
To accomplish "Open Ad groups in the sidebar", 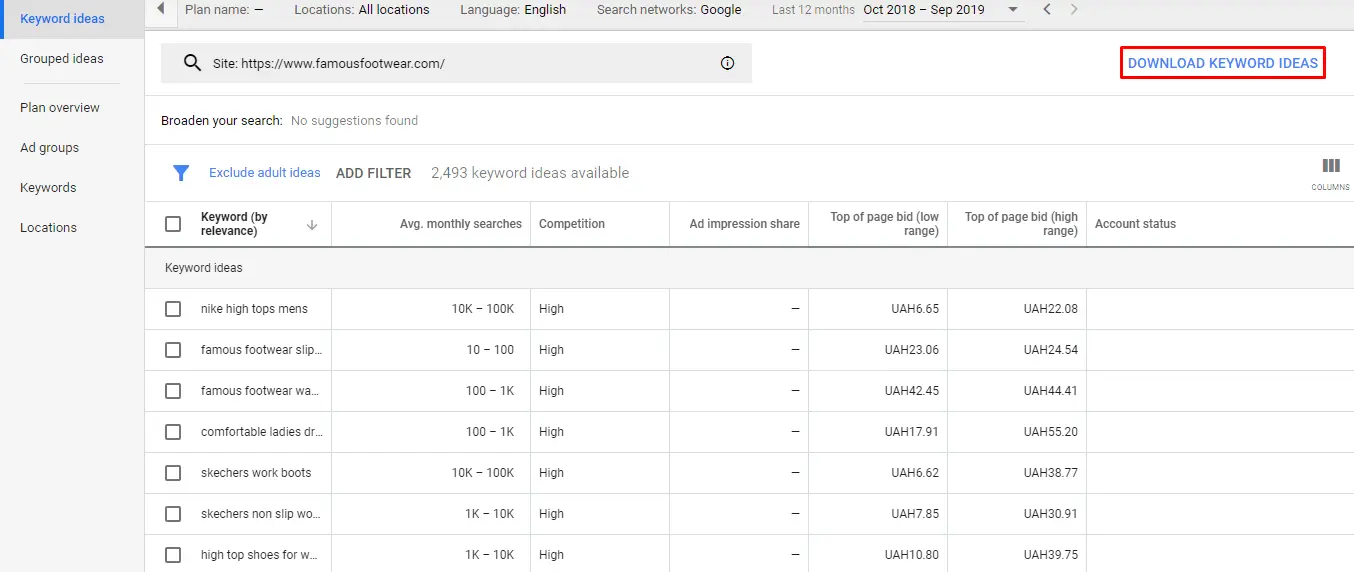I will tap(50, 148).
